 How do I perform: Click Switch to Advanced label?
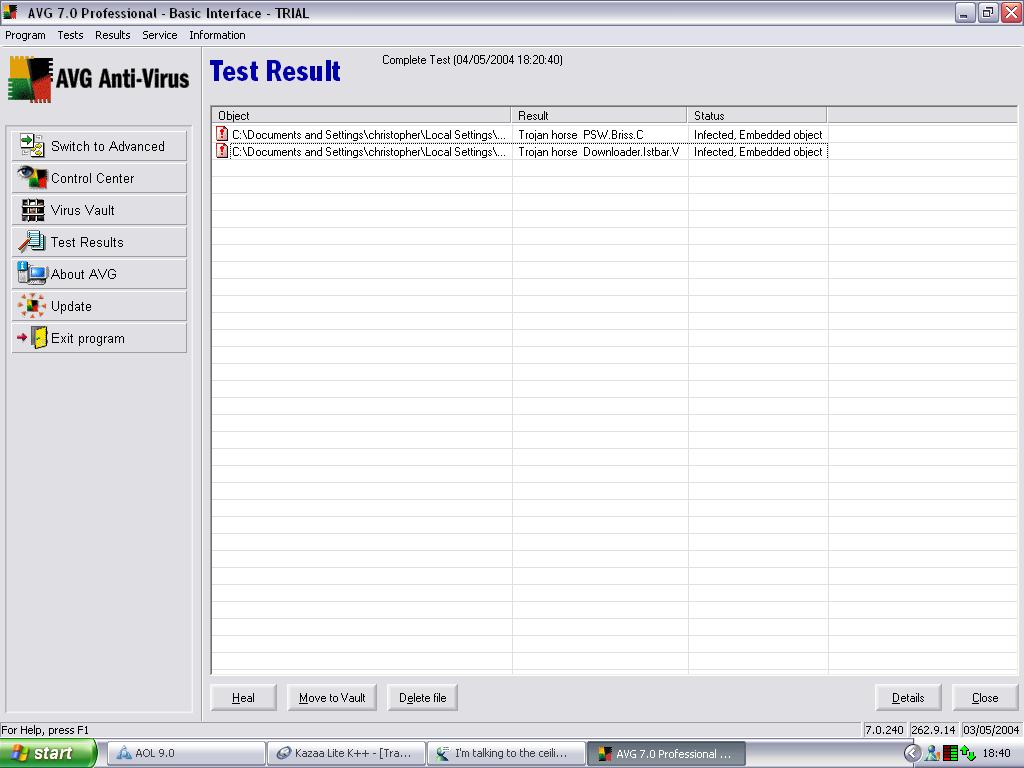[108, 146]
